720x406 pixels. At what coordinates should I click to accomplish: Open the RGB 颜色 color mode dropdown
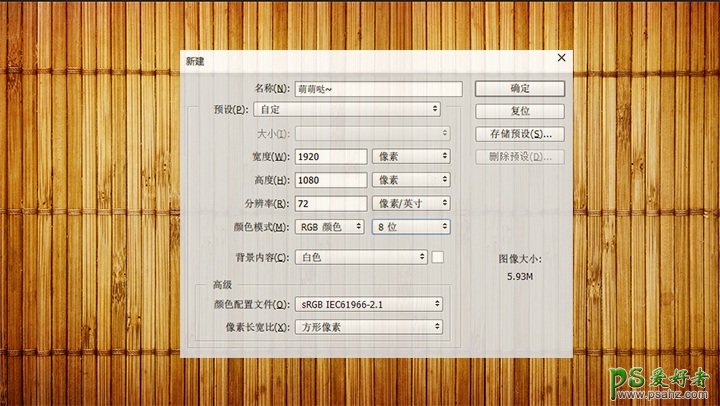pos(331,227)
